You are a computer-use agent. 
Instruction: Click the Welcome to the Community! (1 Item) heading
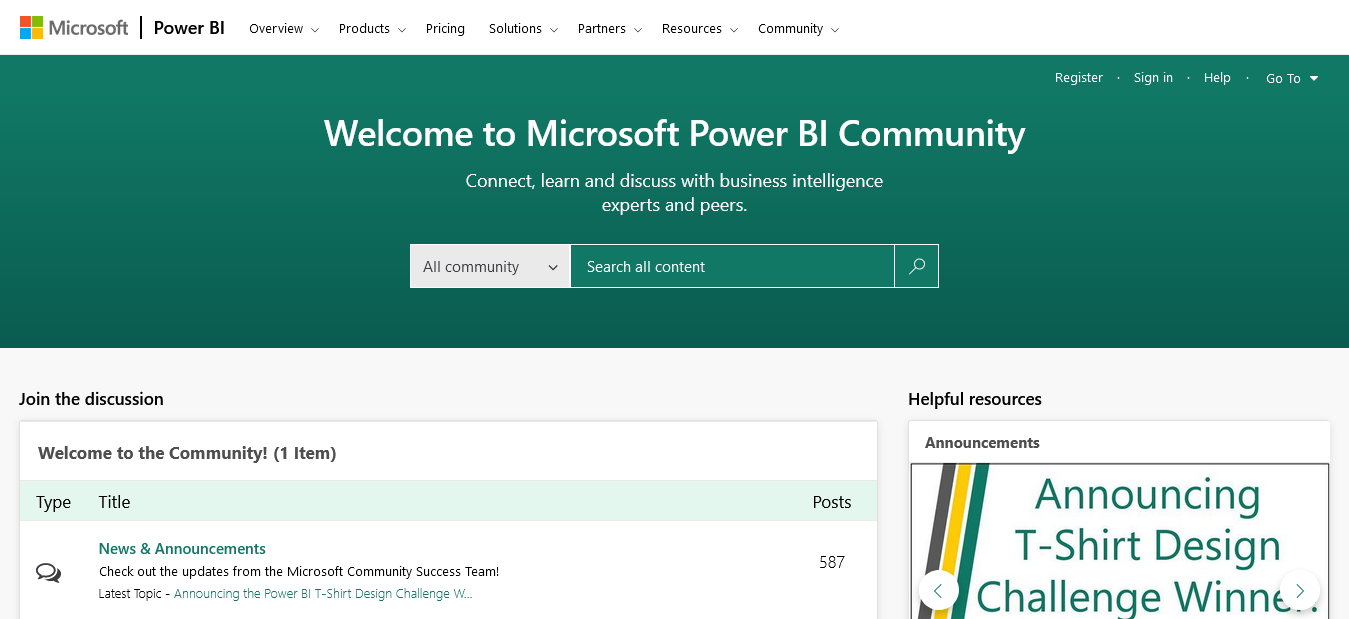point(187,453)
